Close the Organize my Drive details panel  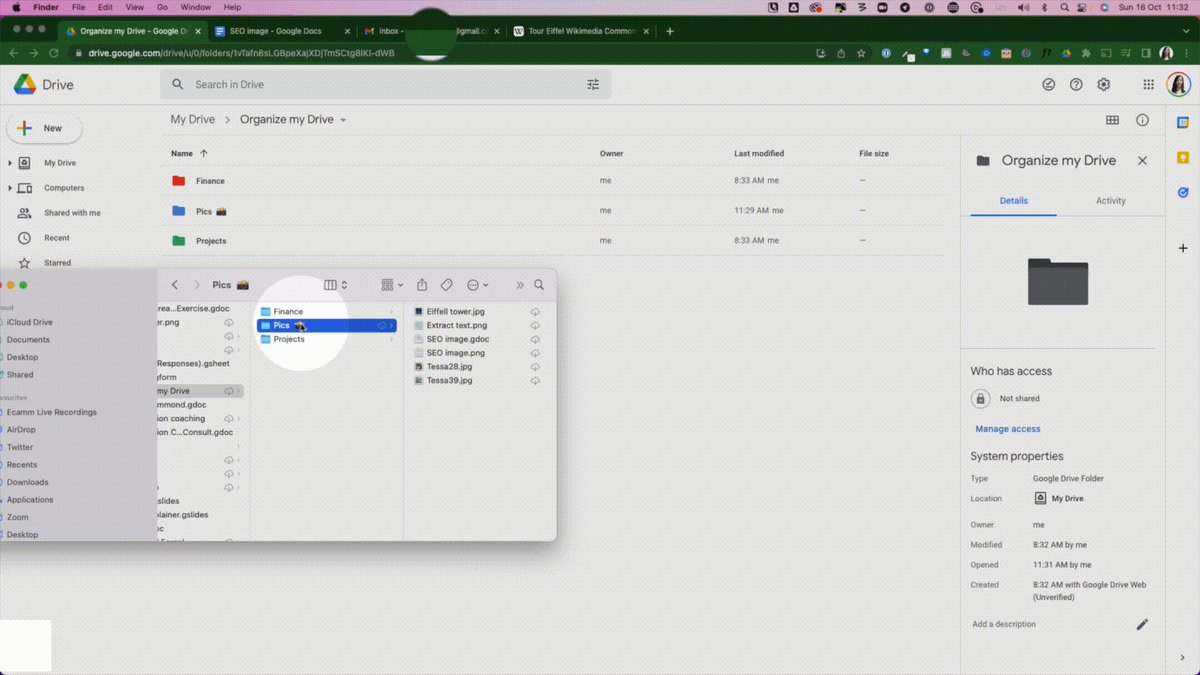click(x=1142, y=160)
